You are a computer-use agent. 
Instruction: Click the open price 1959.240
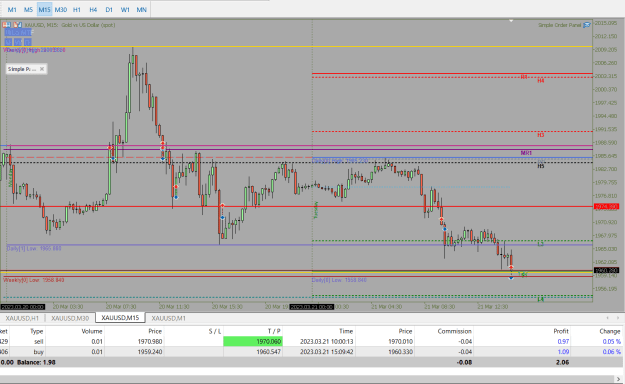(x=150, y=352)
